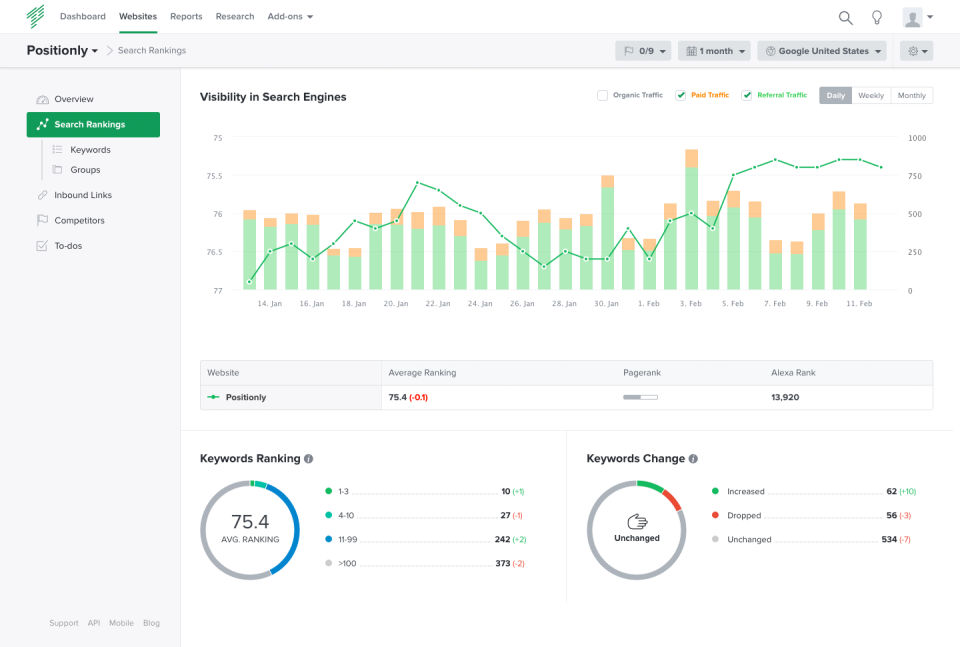
Task: Switch chart to Monthly view
Action: coord(912,95)
